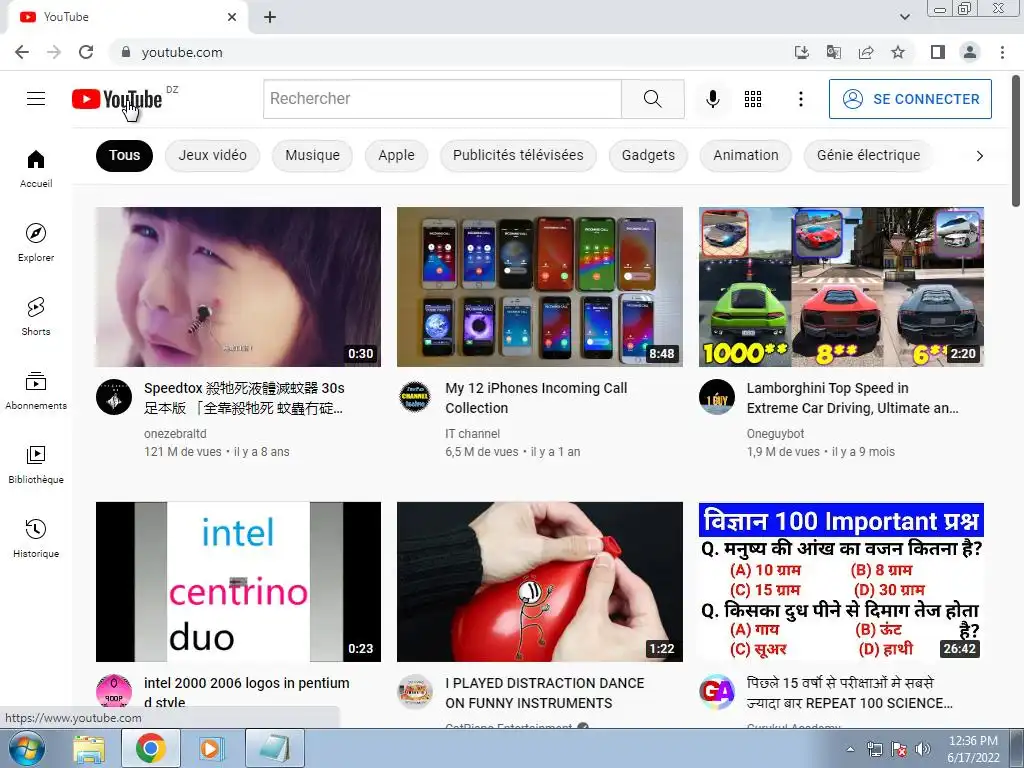This screenshot has height=768, width=1024.
Task: Open Lamborghini Top Speed video title
Action: point(852,398)
